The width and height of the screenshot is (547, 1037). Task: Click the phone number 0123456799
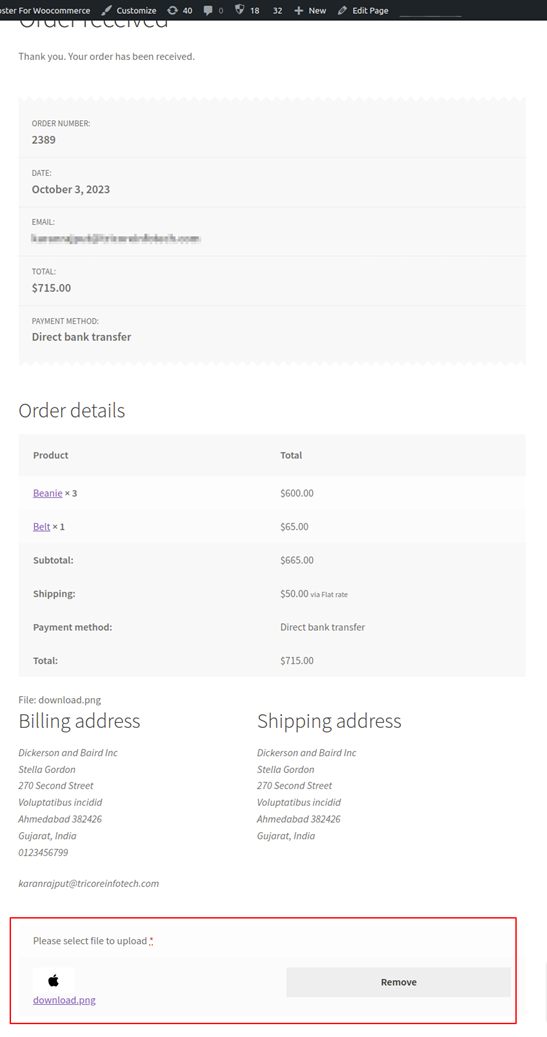point(43,852)
